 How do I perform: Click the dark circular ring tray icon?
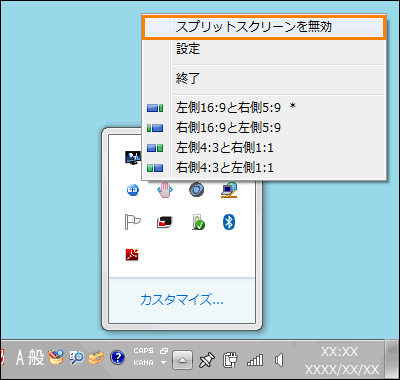click(x=197, y=190)
